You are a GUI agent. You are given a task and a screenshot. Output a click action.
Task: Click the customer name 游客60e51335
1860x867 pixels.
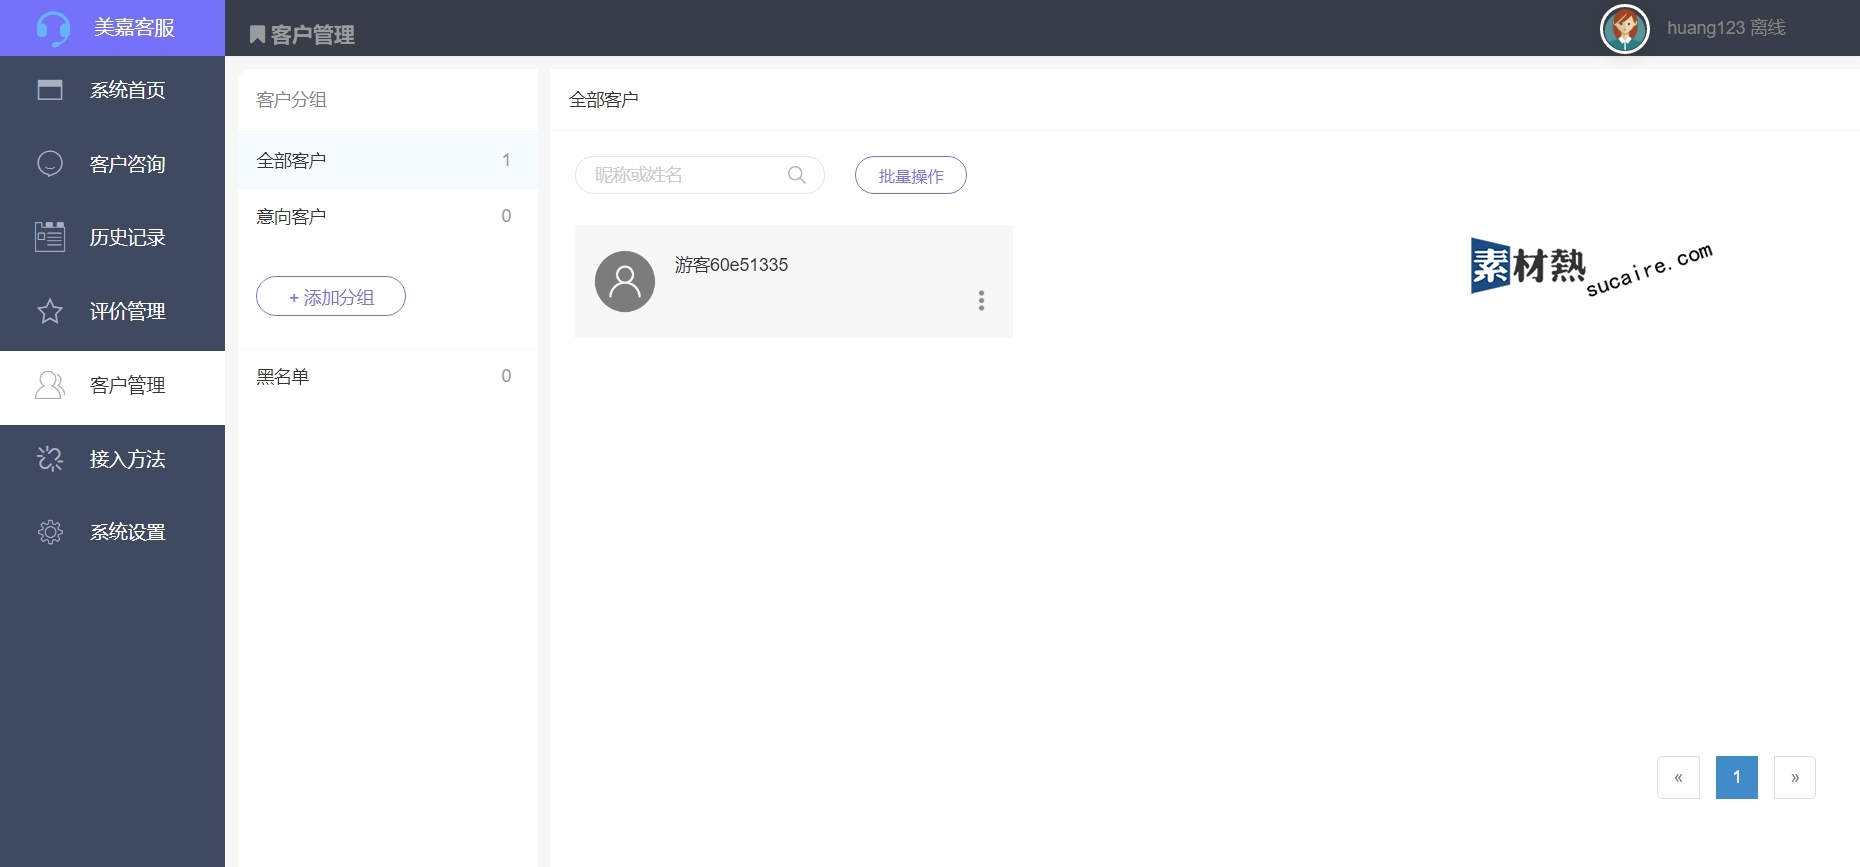[x=731, y=265]
